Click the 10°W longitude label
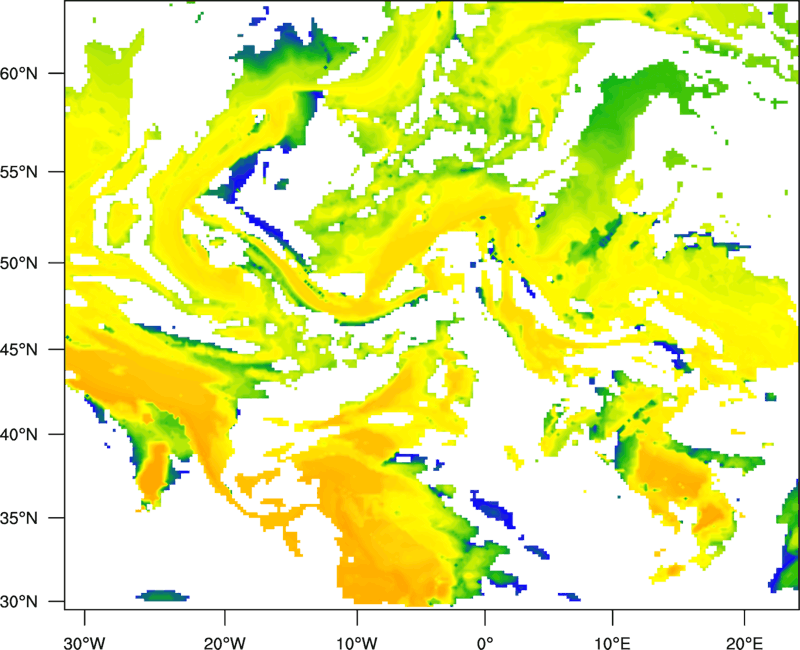 [357, 643]
